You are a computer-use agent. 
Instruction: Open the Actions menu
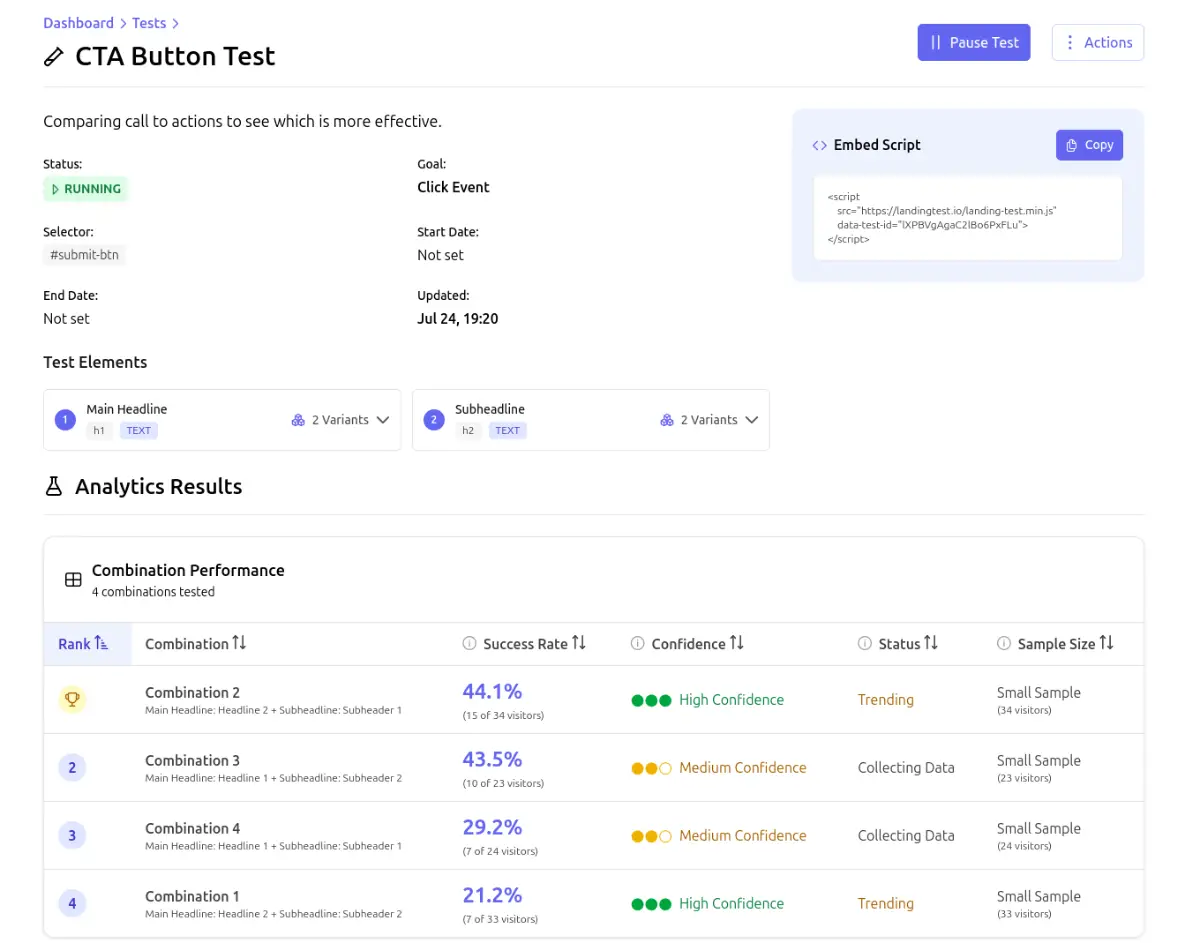tap(1097, 43)
